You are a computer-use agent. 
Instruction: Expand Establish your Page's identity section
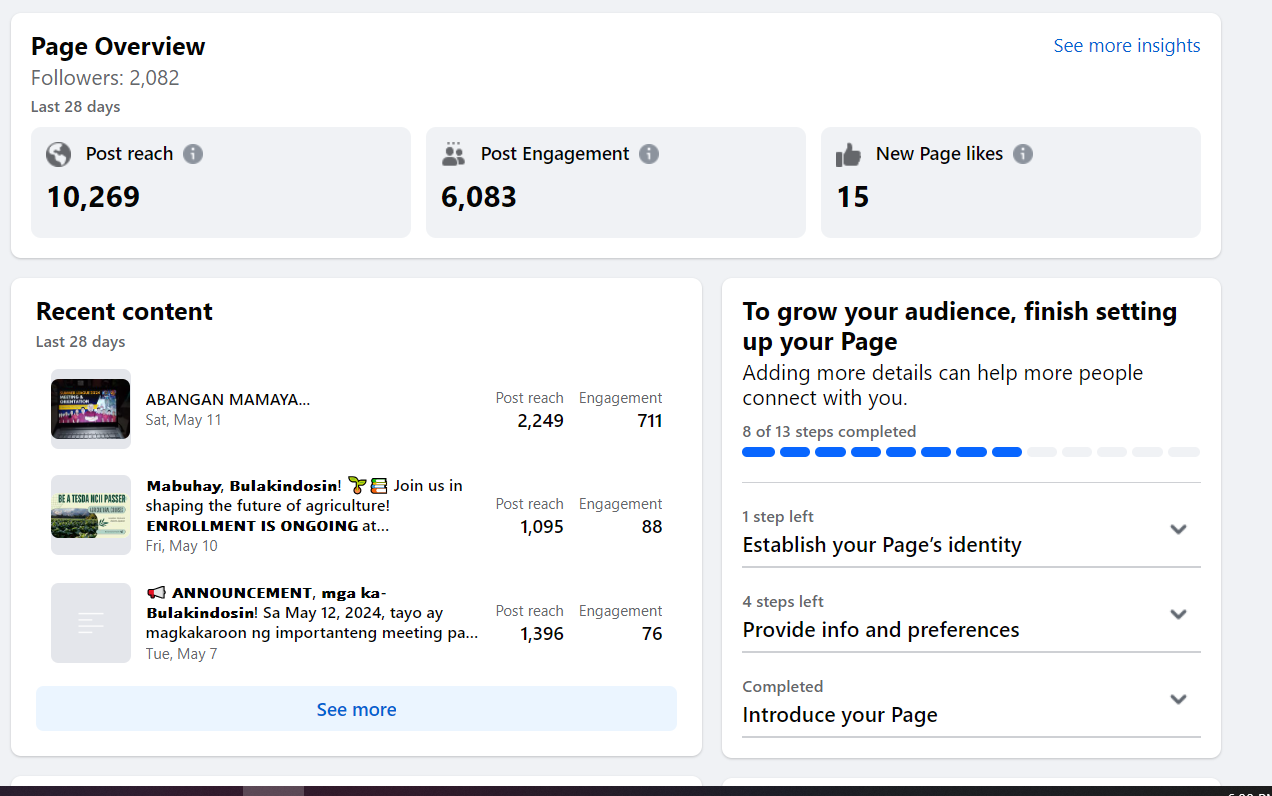(x=1178, y=530)
